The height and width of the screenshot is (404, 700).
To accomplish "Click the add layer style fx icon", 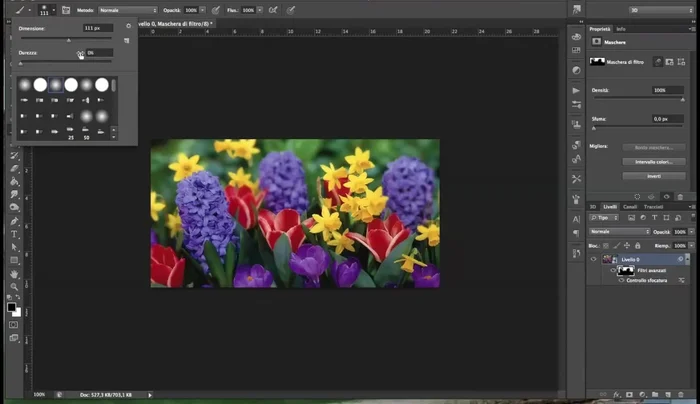I will click(614, 394).
